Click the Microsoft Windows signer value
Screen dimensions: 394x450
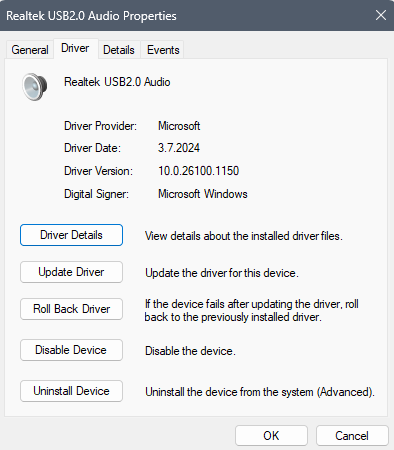(203, 194)
